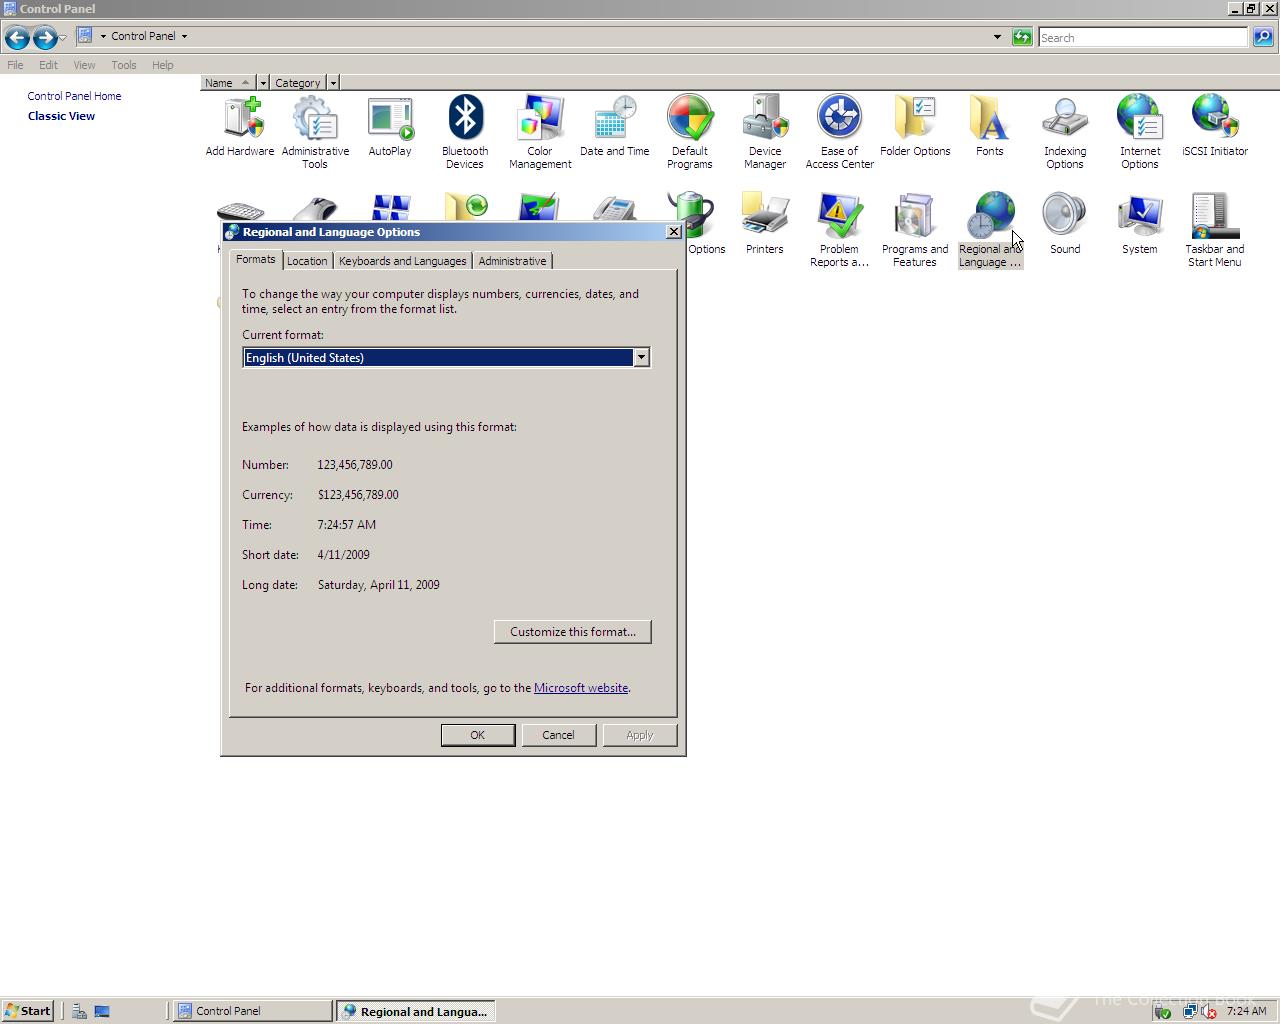
Task: Click Cancel in Regional dialog
Action: [558, 735]
